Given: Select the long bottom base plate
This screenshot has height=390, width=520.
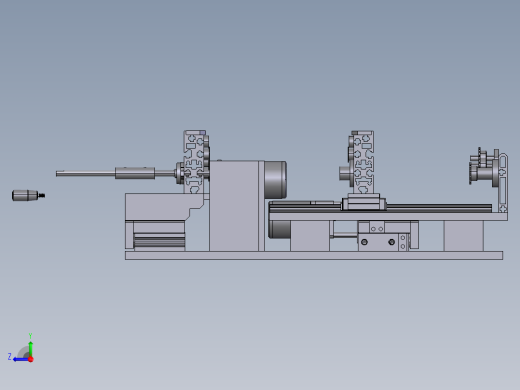Looking at the screenshot, I should point(314,256).
